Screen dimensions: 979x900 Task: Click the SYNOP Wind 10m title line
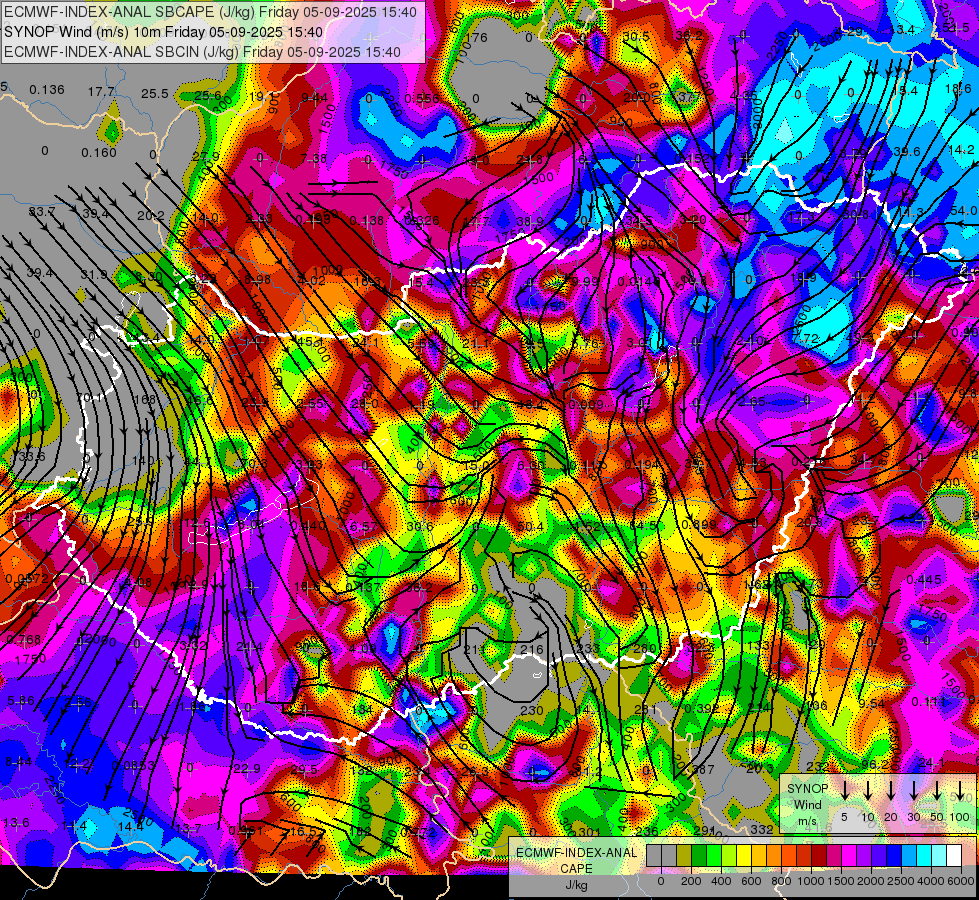pyautogui.click(x=164, y=32)
